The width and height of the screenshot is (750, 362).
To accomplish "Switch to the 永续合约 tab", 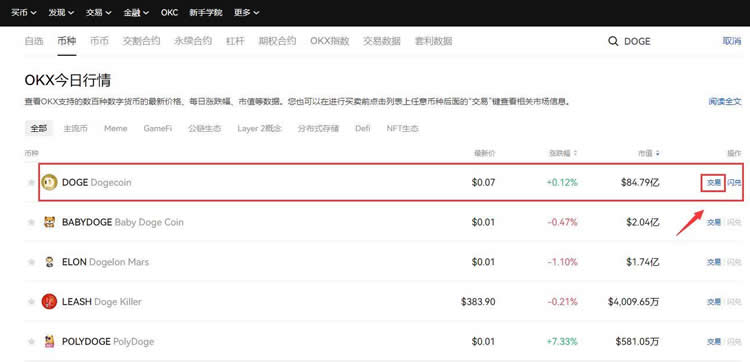I will click(x=193, y=41).
